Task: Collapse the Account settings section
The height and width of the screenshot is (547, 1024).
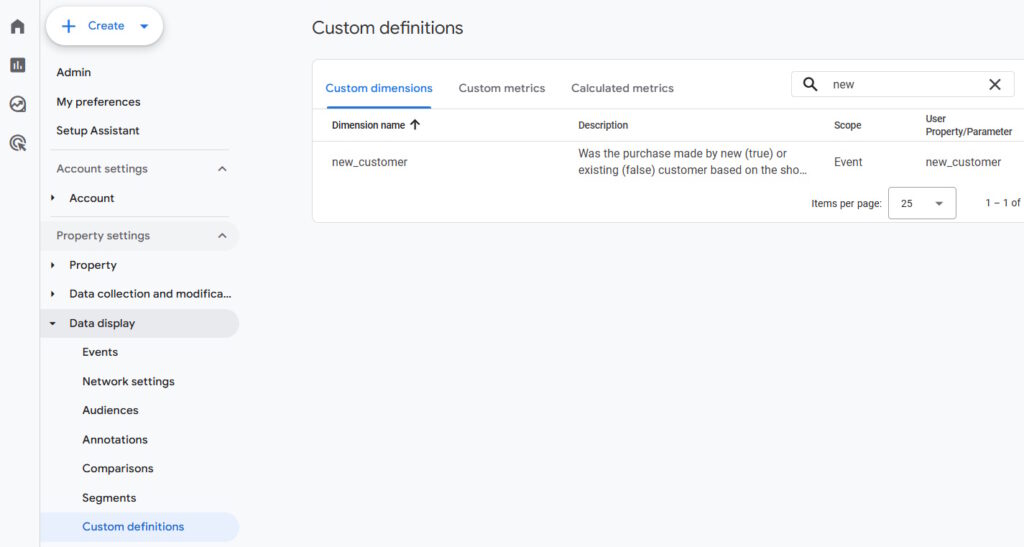Action: pos(222,169)
